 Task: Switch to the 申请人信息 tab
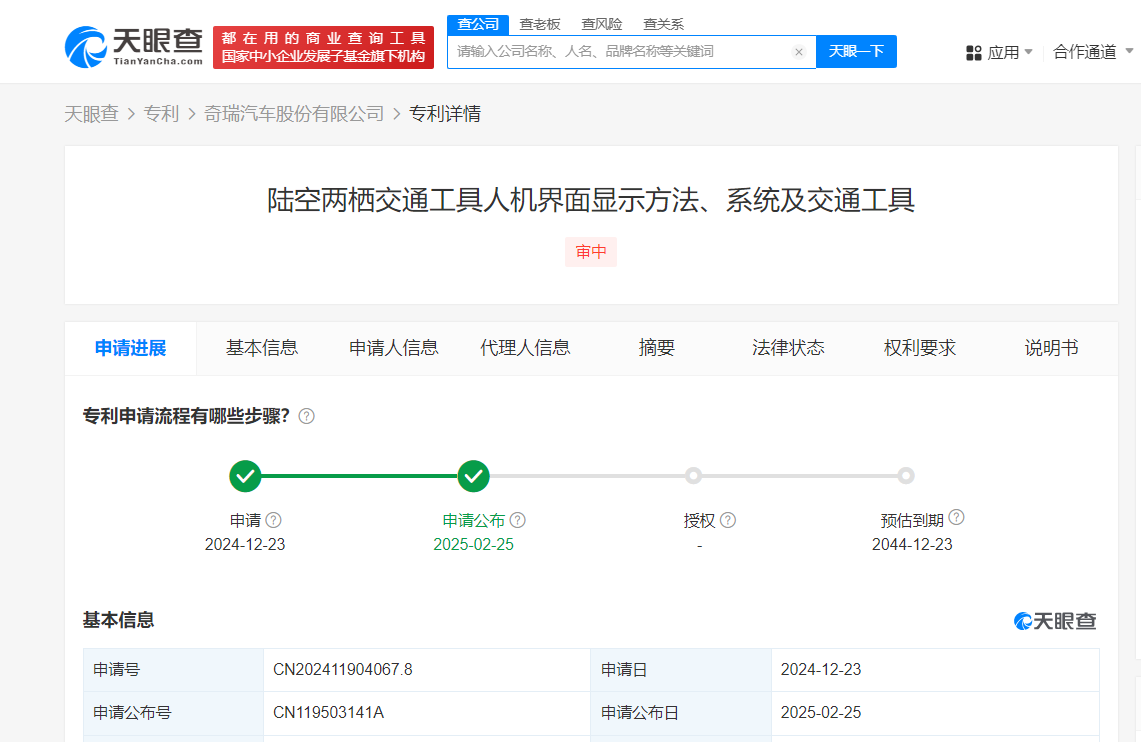pos(394,348)
